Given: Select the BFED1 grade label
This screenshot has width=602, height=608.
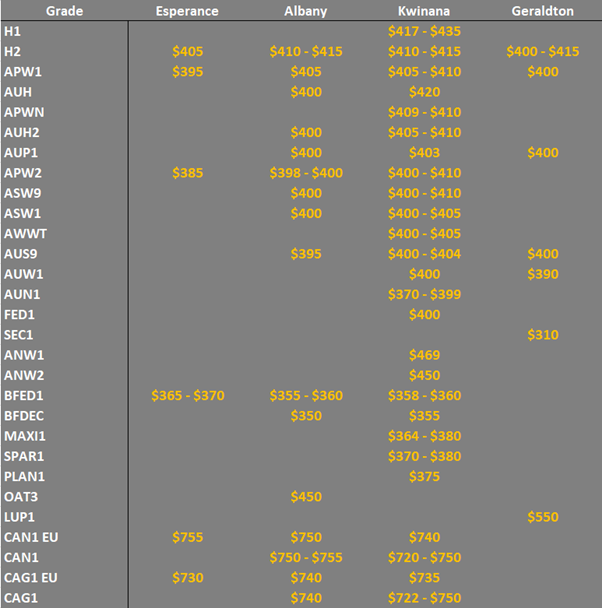Looking at the screenshot, I should 24,395.
